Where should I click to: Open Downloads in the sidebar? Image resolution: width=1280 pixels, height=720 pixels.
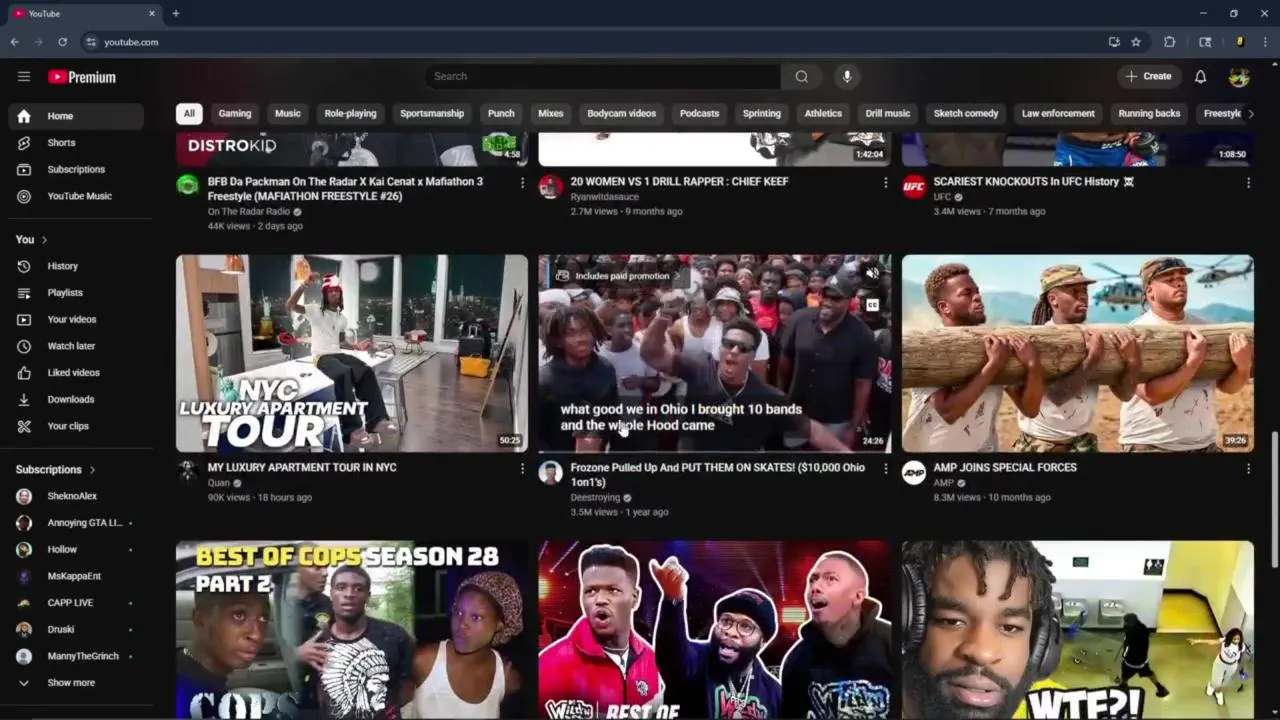click(76, 399)
